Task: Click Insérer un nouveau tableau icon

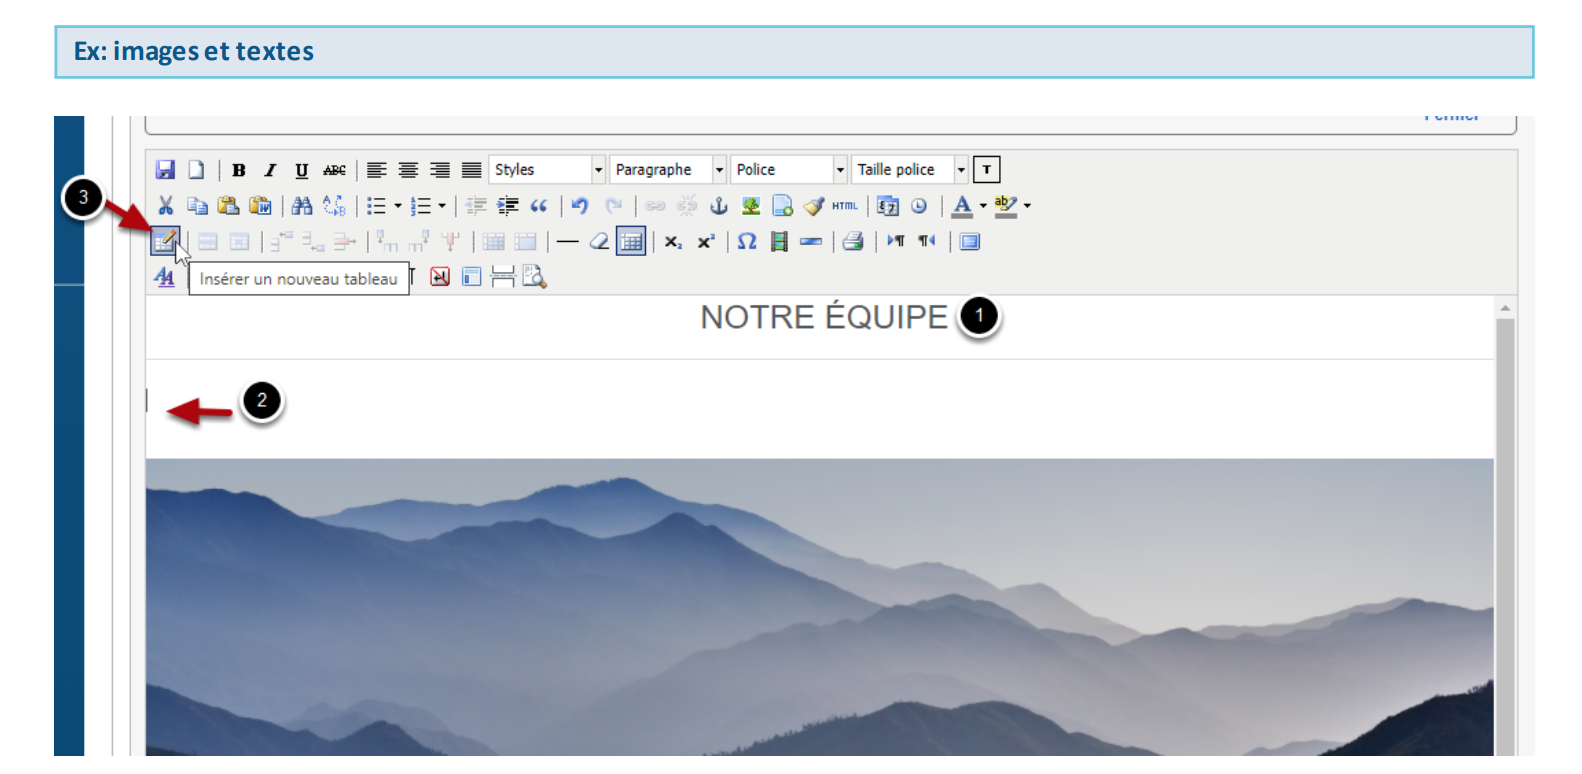Action: tap(165, 241)
